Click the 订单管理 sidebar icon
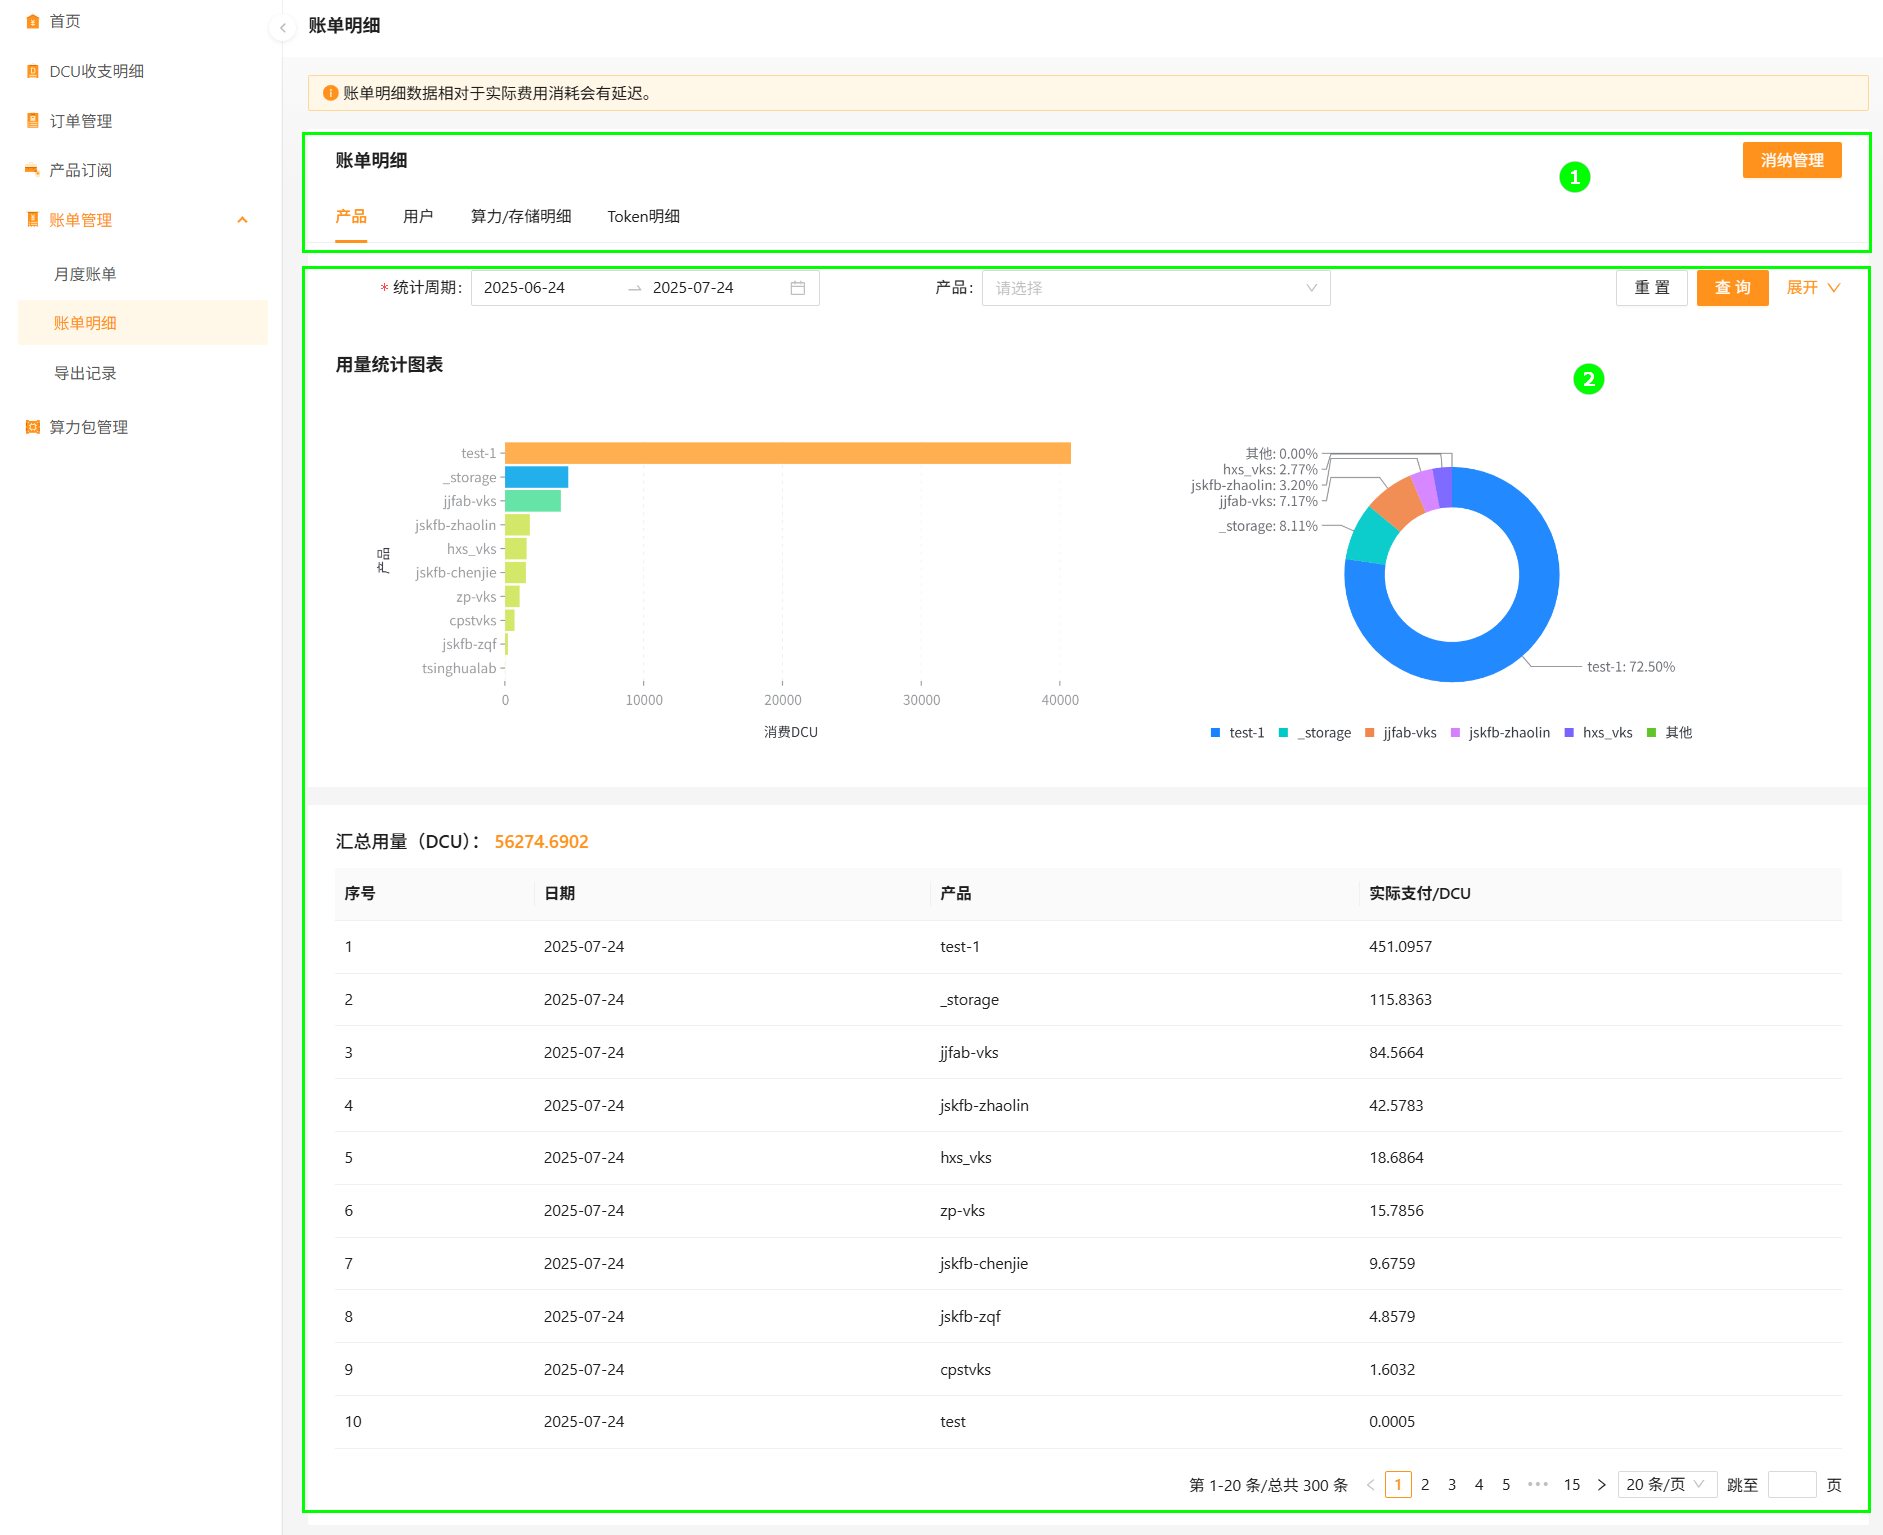Image resolution: width=1883 pixels, height=1535 pixels. click(33, 121)
